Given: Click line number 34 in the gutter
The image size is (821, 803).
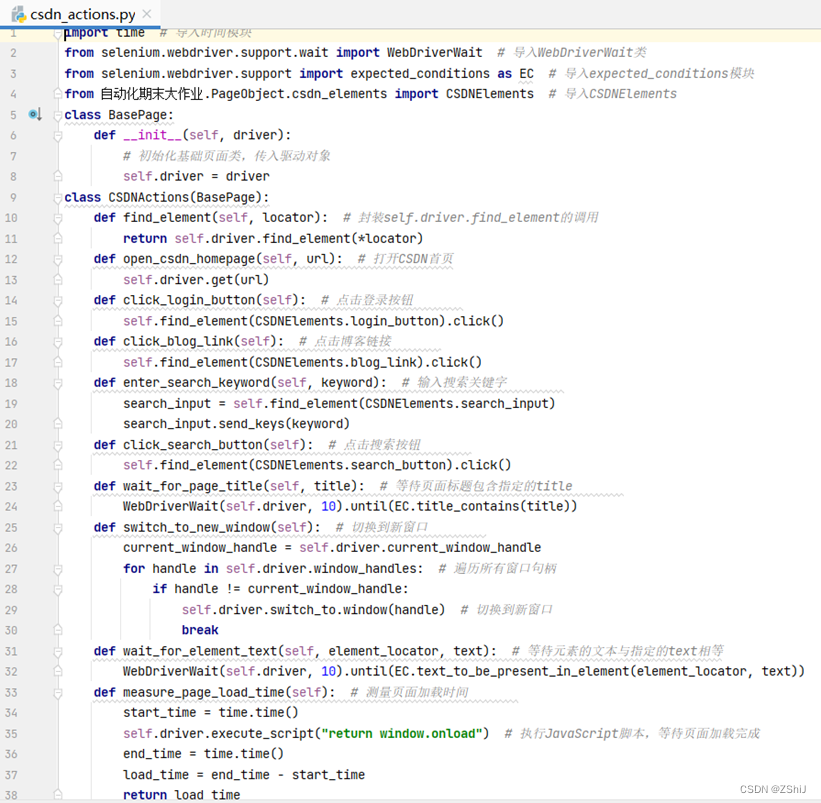Looking at the screenshot, I should click(x=11, y=713).
